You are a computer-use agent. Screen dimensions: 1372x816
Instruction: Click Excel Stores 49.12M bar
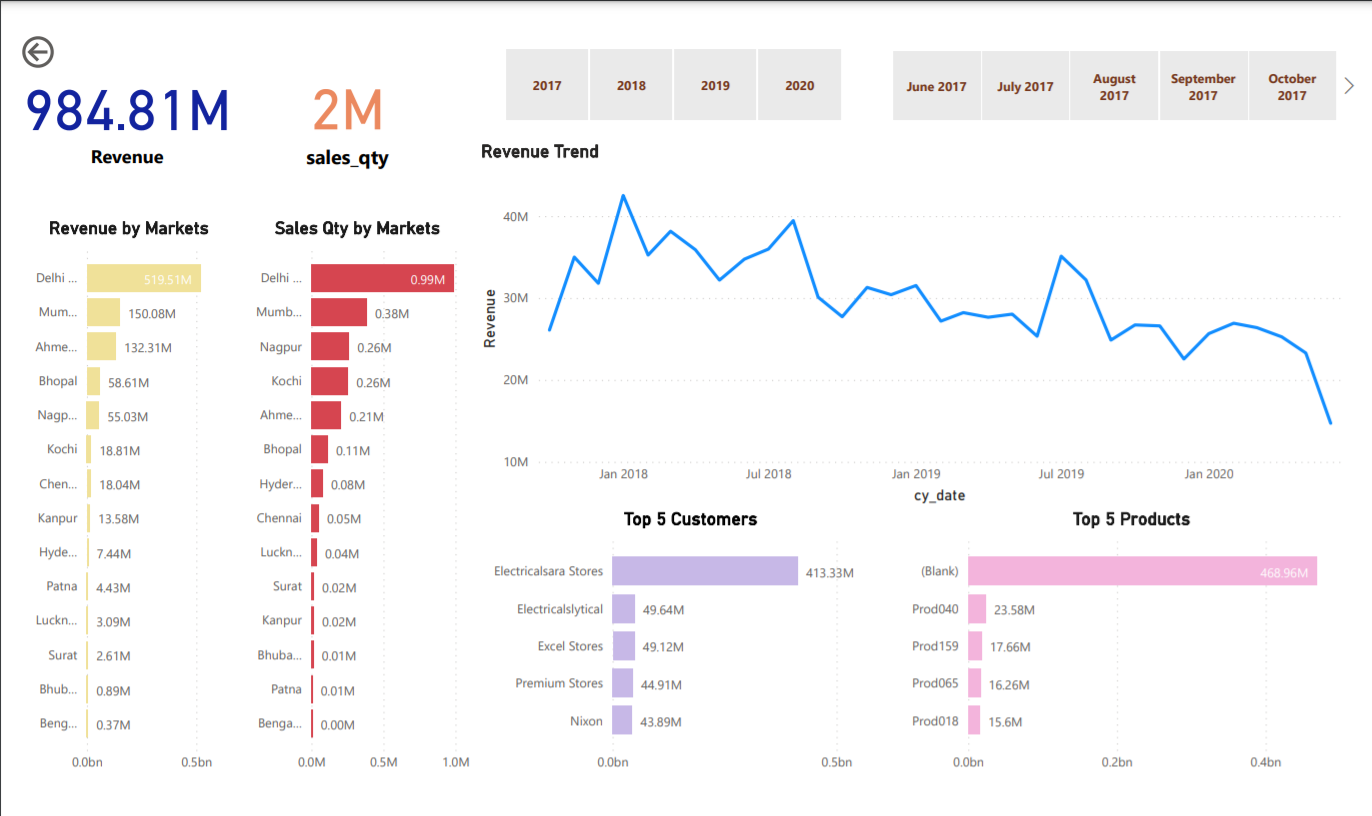pyautogui.click(x=623, y=646)
